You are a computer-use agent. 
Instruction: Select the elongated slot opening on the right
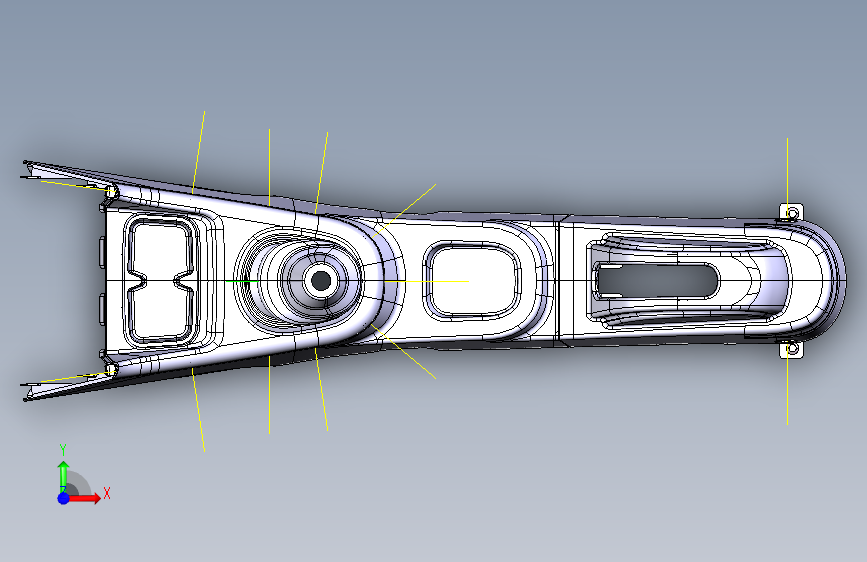656,280
